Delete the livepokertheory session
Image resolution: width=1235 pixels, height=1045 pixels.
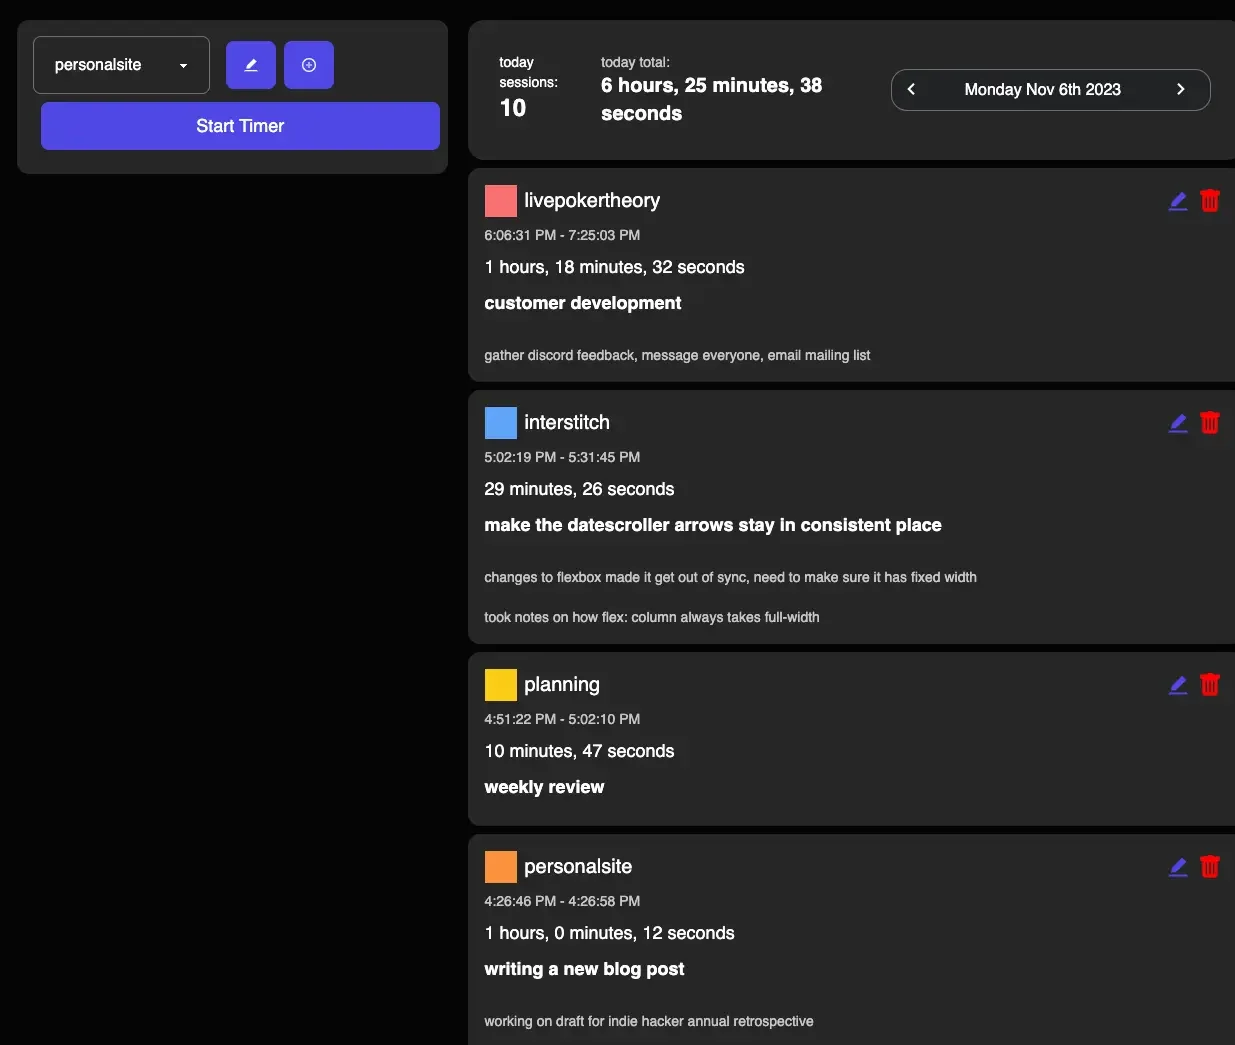pos(1210,201)
